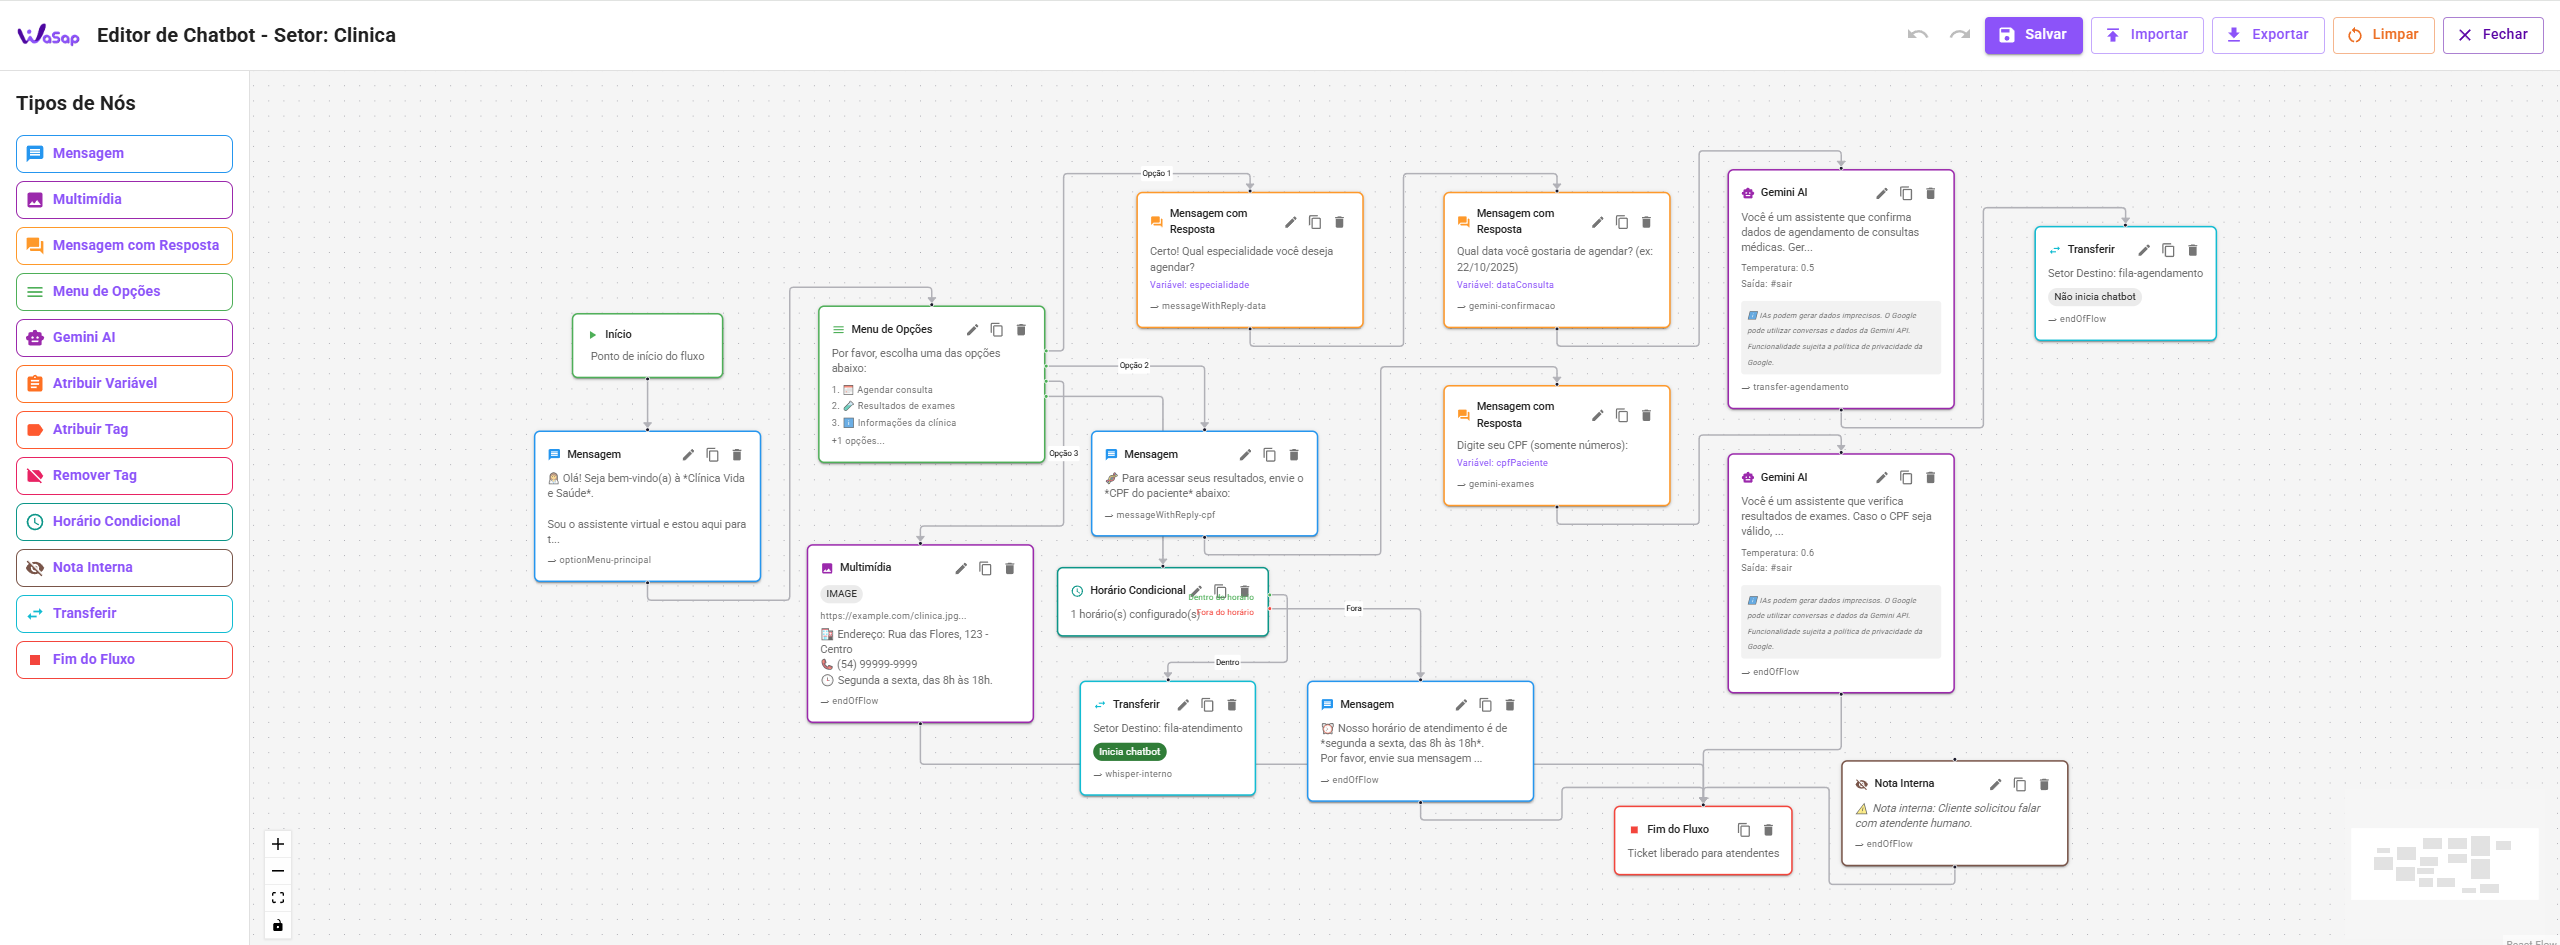Duplicate the Nota Interna node
Viewport: 2560px width, 945px height.
tap(2019, 784)
